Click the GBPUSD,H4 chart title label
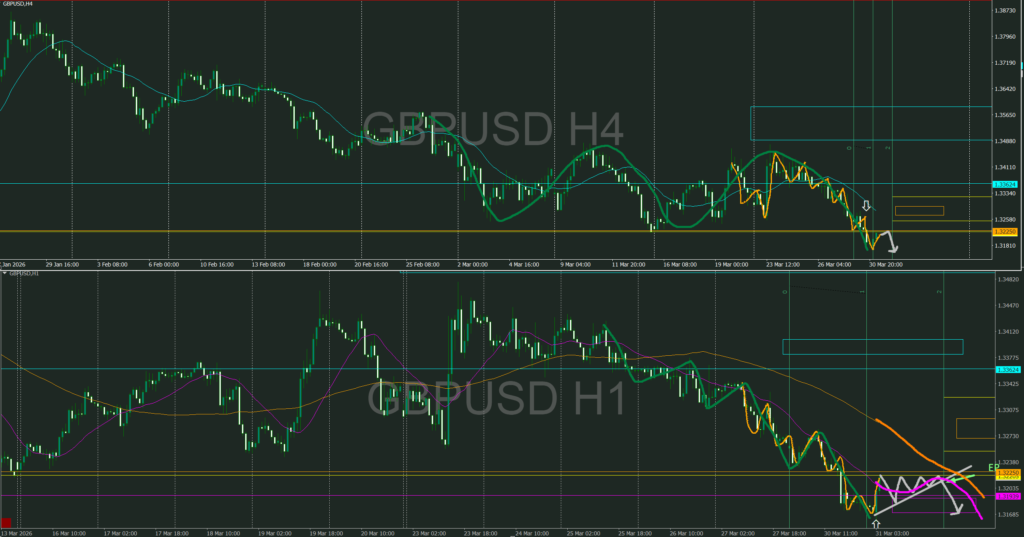The height and width of the screenshot is (537, 1024). point(19,6)
